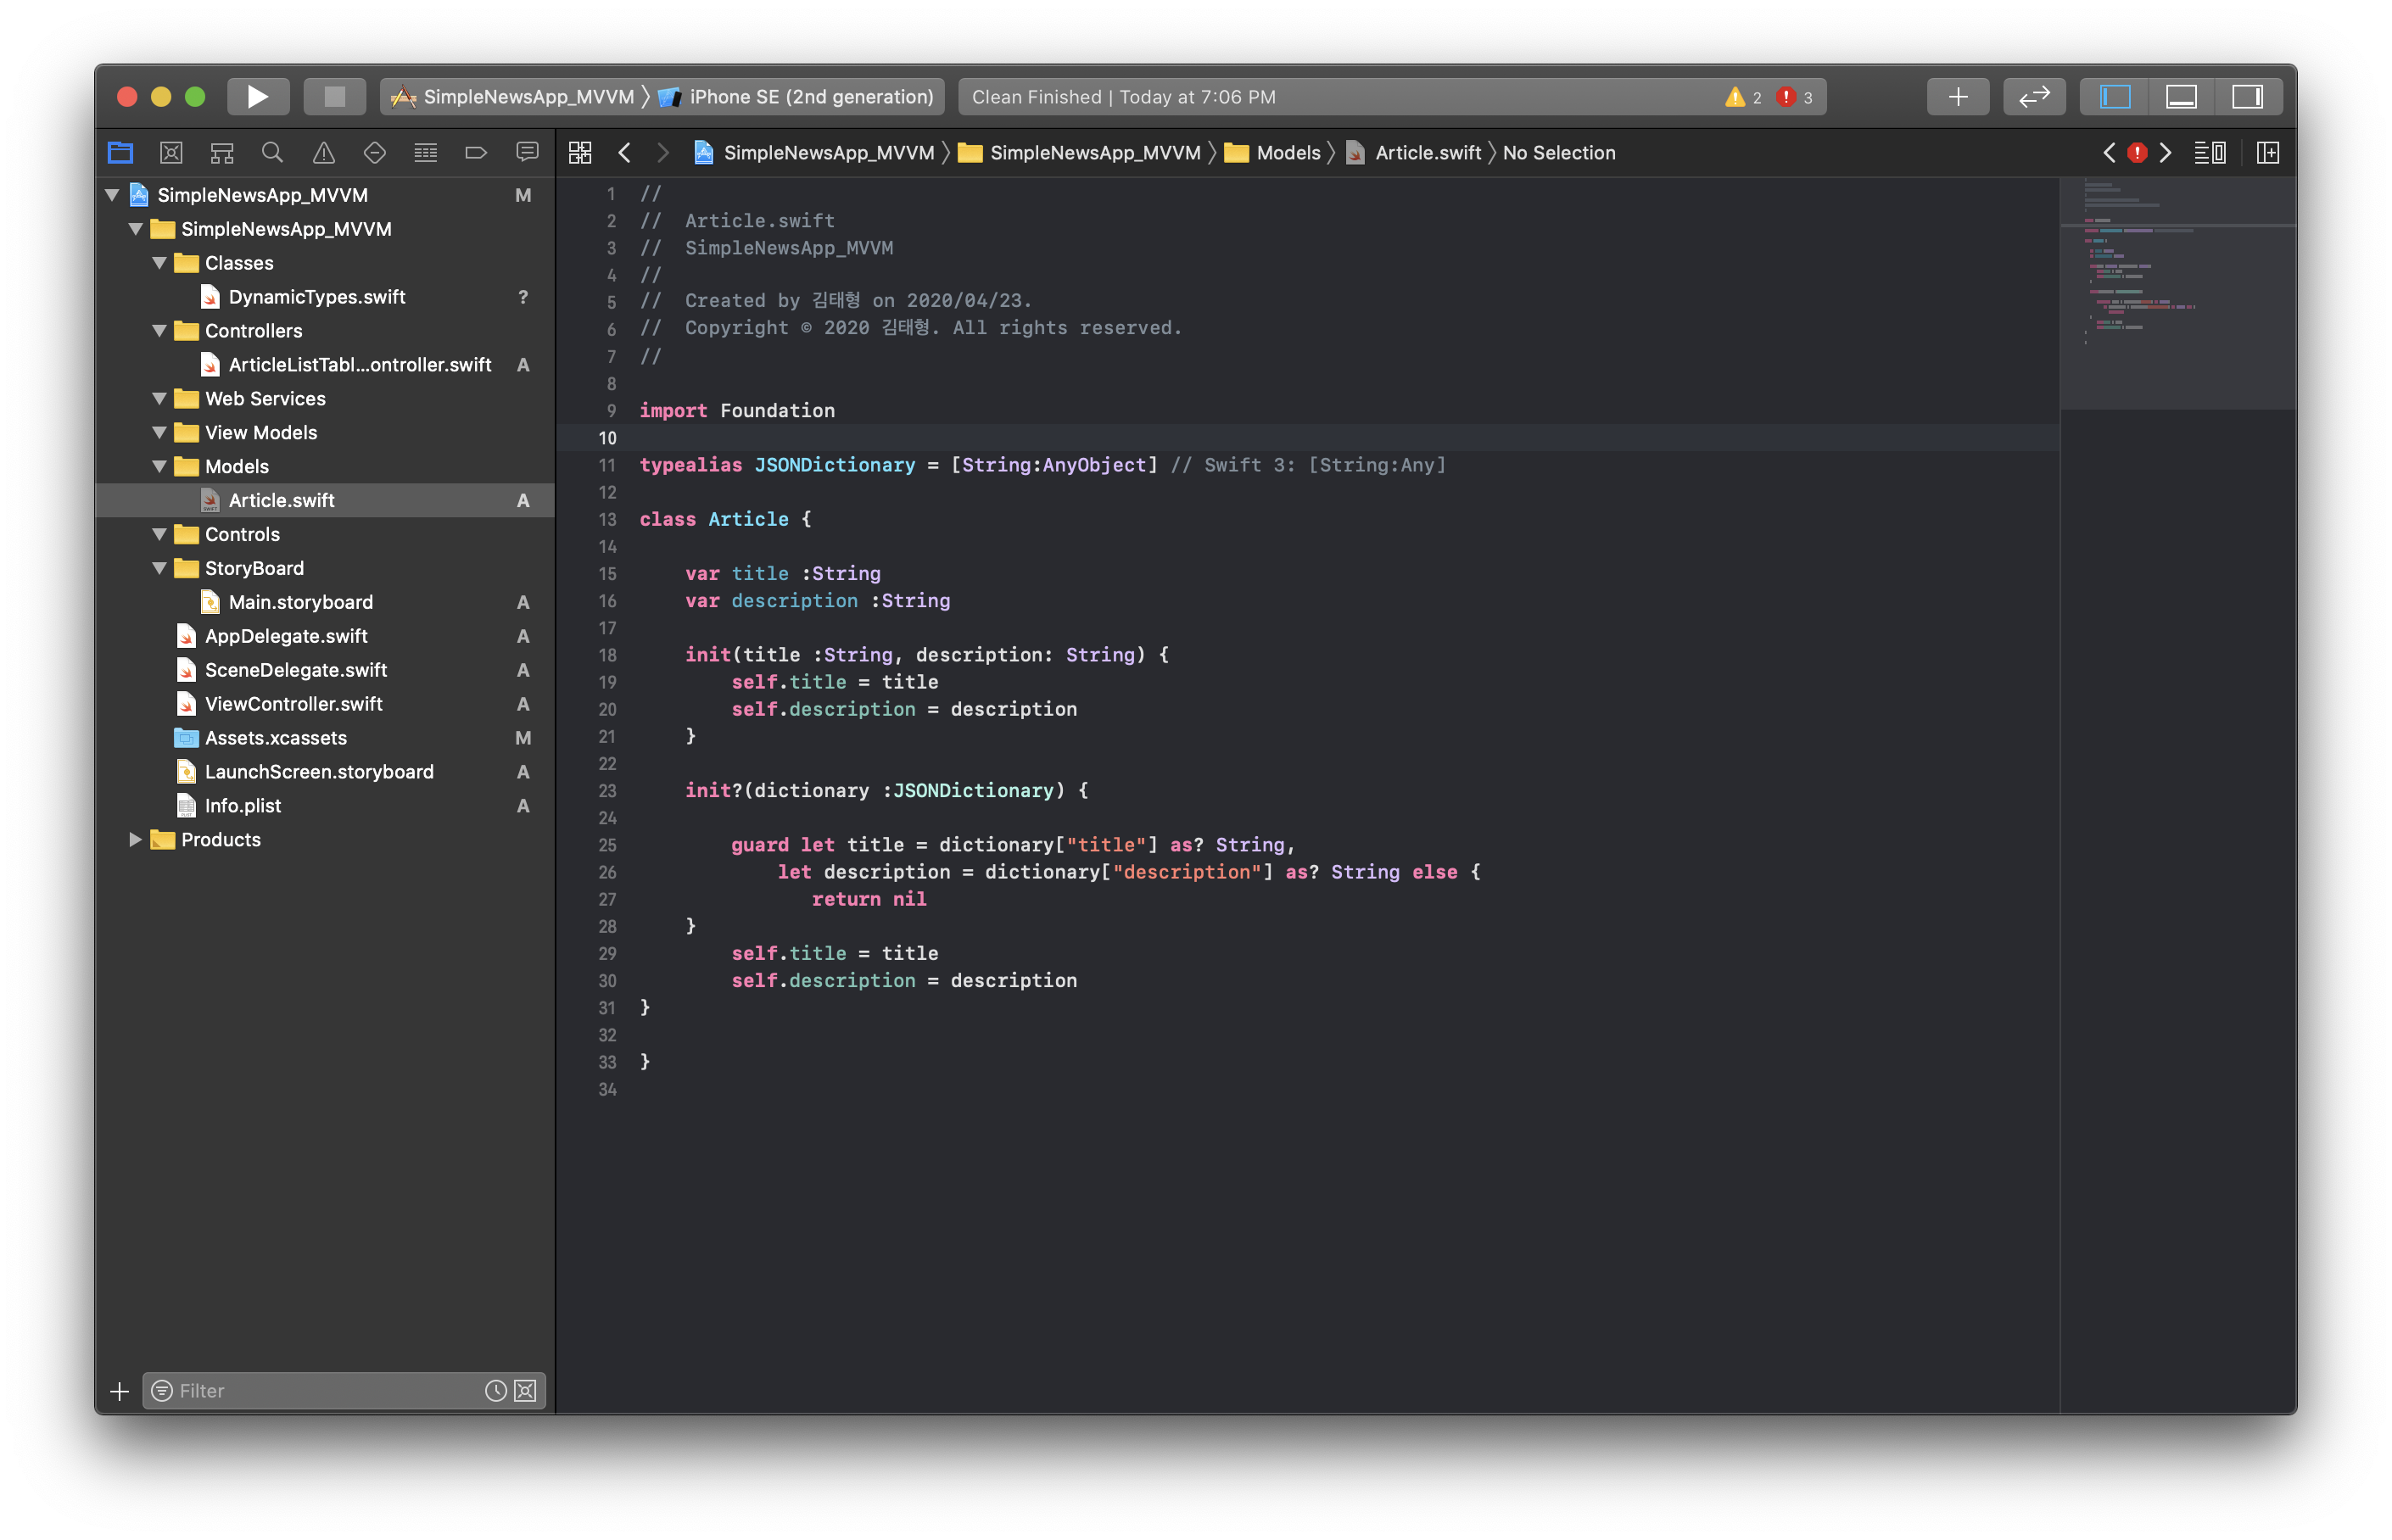The image size is (2392, 1540).
Task: Collapse the StoryBoard folder disclosure triangle
Action: pyautogui.click(x=160, y=568)
